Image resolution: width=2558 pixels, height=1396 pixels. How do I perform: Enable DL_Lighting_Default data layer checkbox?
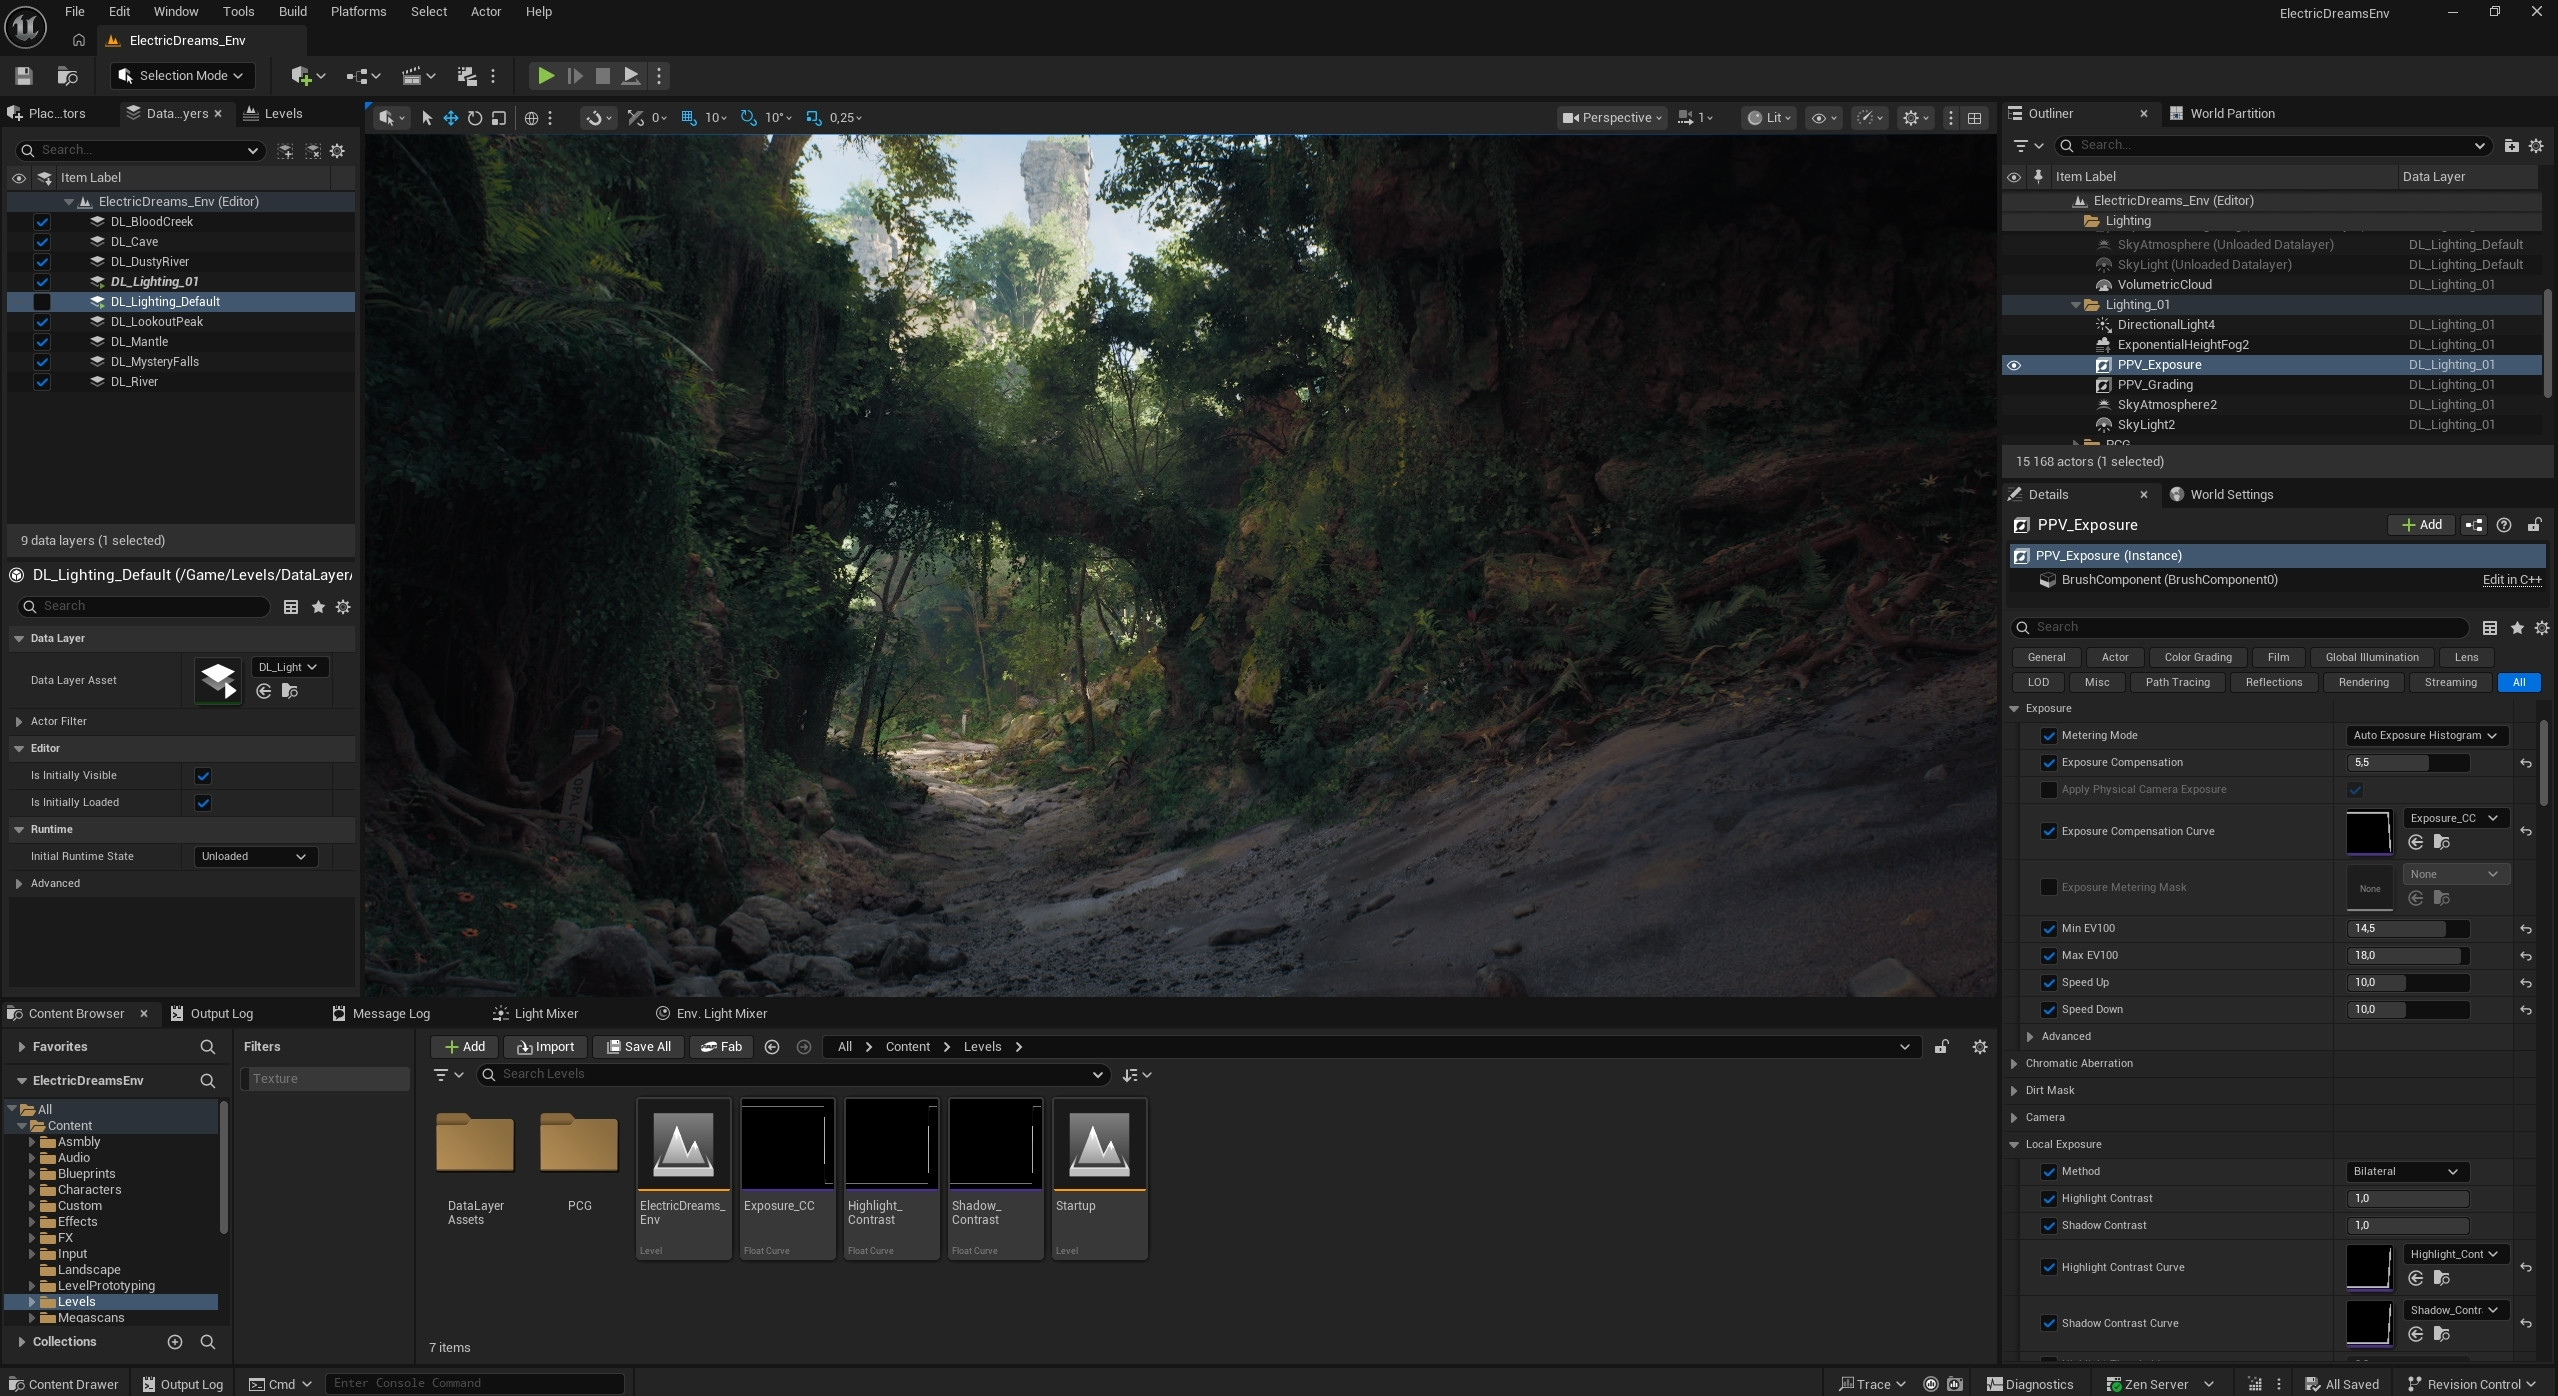[x=42, y=302]
